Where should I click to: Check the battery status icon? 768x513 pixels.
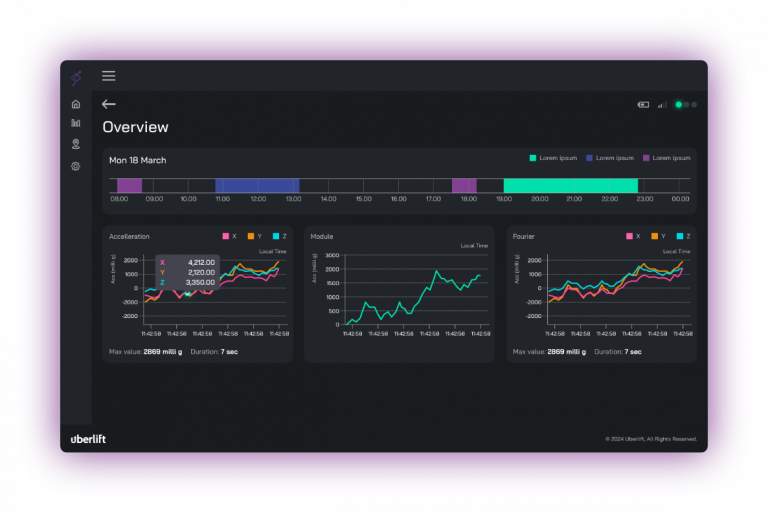[x=643, y=104]
